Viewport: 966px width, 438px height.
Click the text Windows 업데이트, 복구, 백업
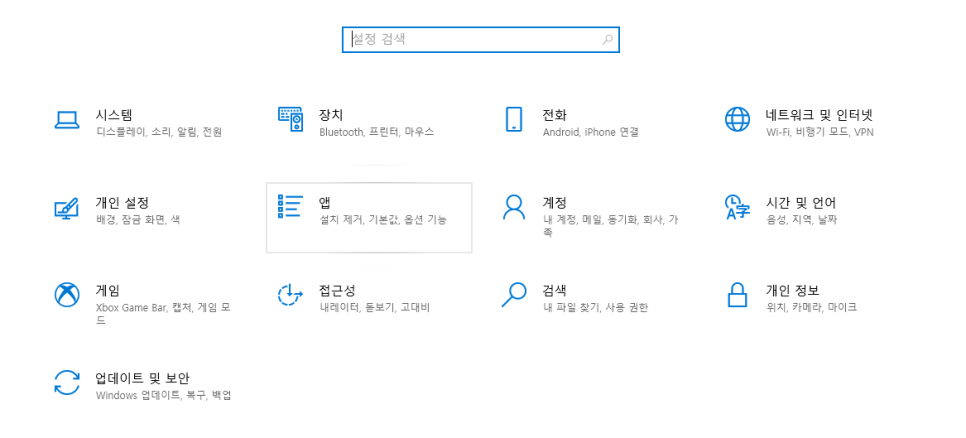click(163, 395)
